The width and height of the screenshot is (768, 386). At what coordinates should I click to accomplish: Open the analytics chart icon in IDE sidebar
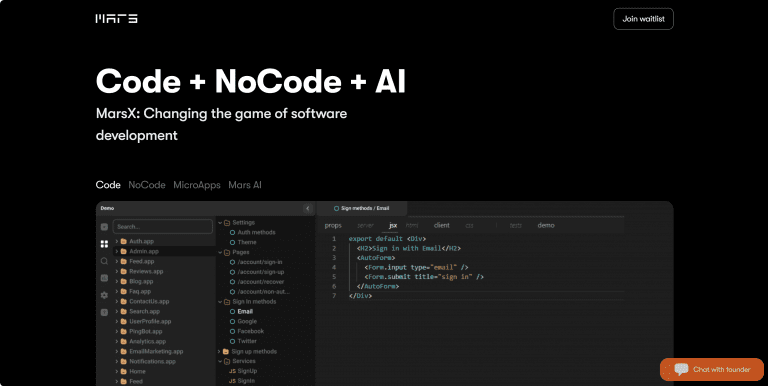coord(104,278)
